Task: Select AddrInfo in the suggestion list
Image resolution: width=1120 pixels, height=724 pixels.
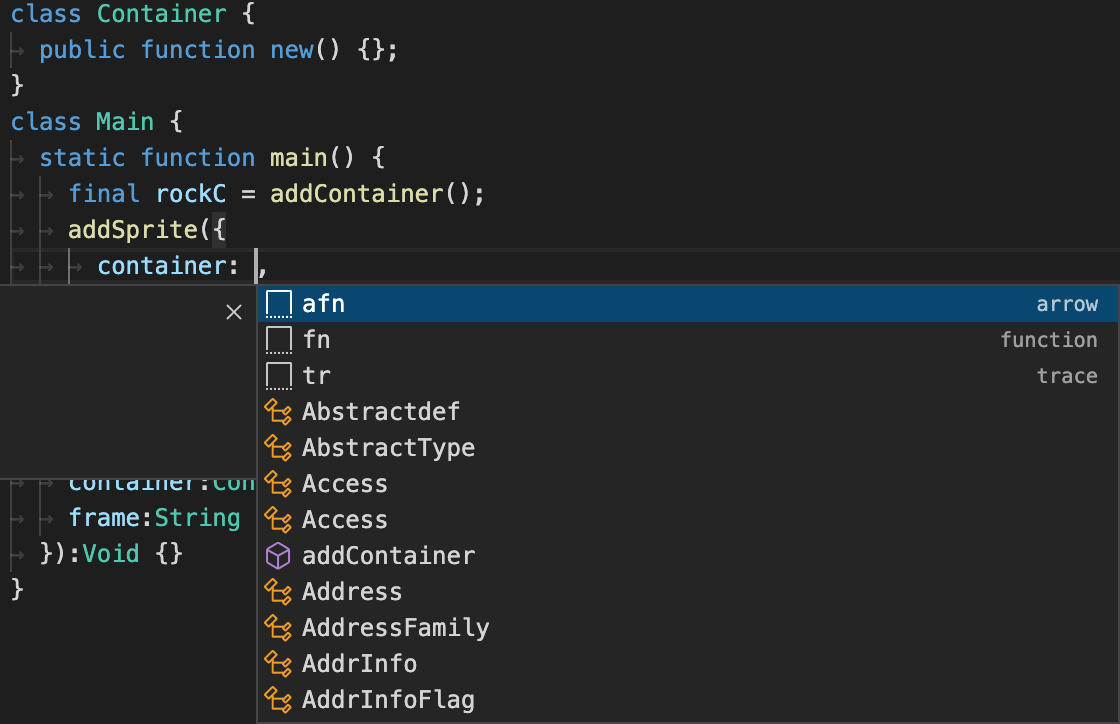Action: (x=360, y=663)
